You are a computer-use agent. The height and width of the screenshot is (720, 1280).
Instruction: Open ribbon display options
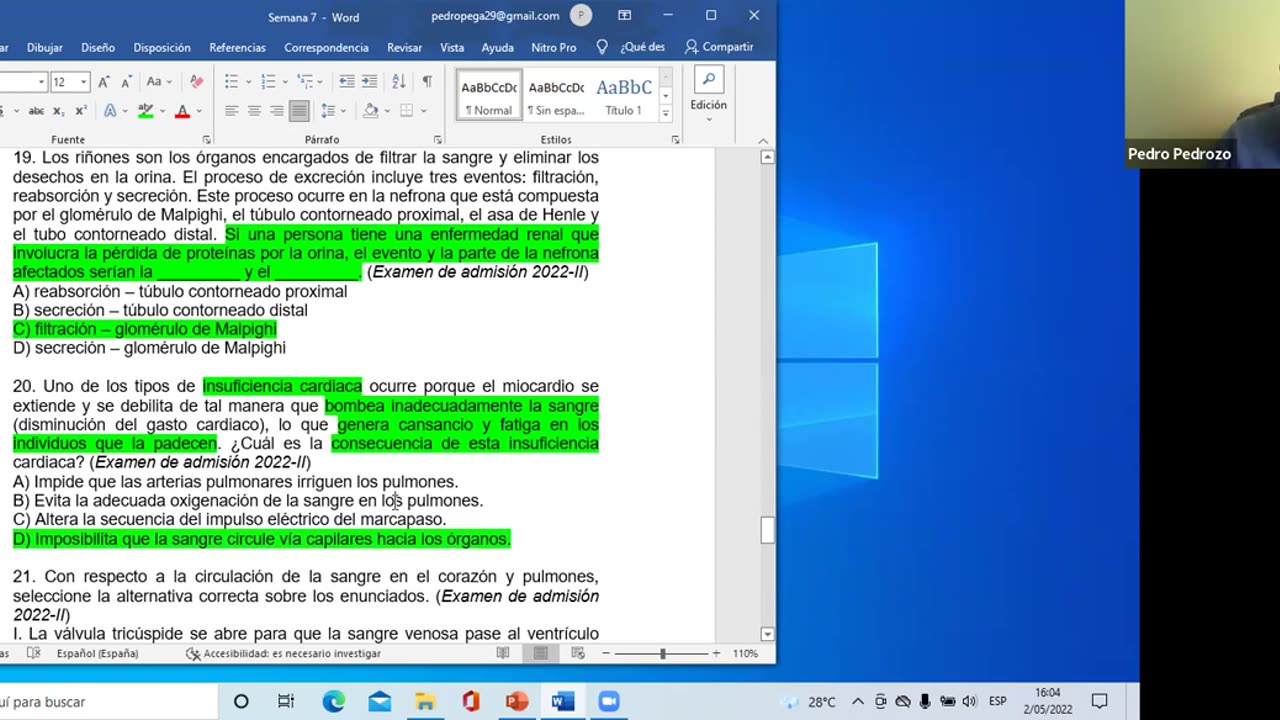pyautogui.click(x=624, y=16)
